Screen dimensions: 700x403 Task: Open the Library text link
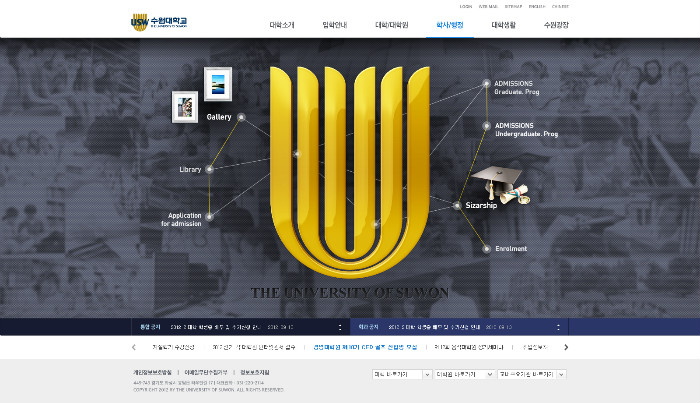(x=190, y=170)
